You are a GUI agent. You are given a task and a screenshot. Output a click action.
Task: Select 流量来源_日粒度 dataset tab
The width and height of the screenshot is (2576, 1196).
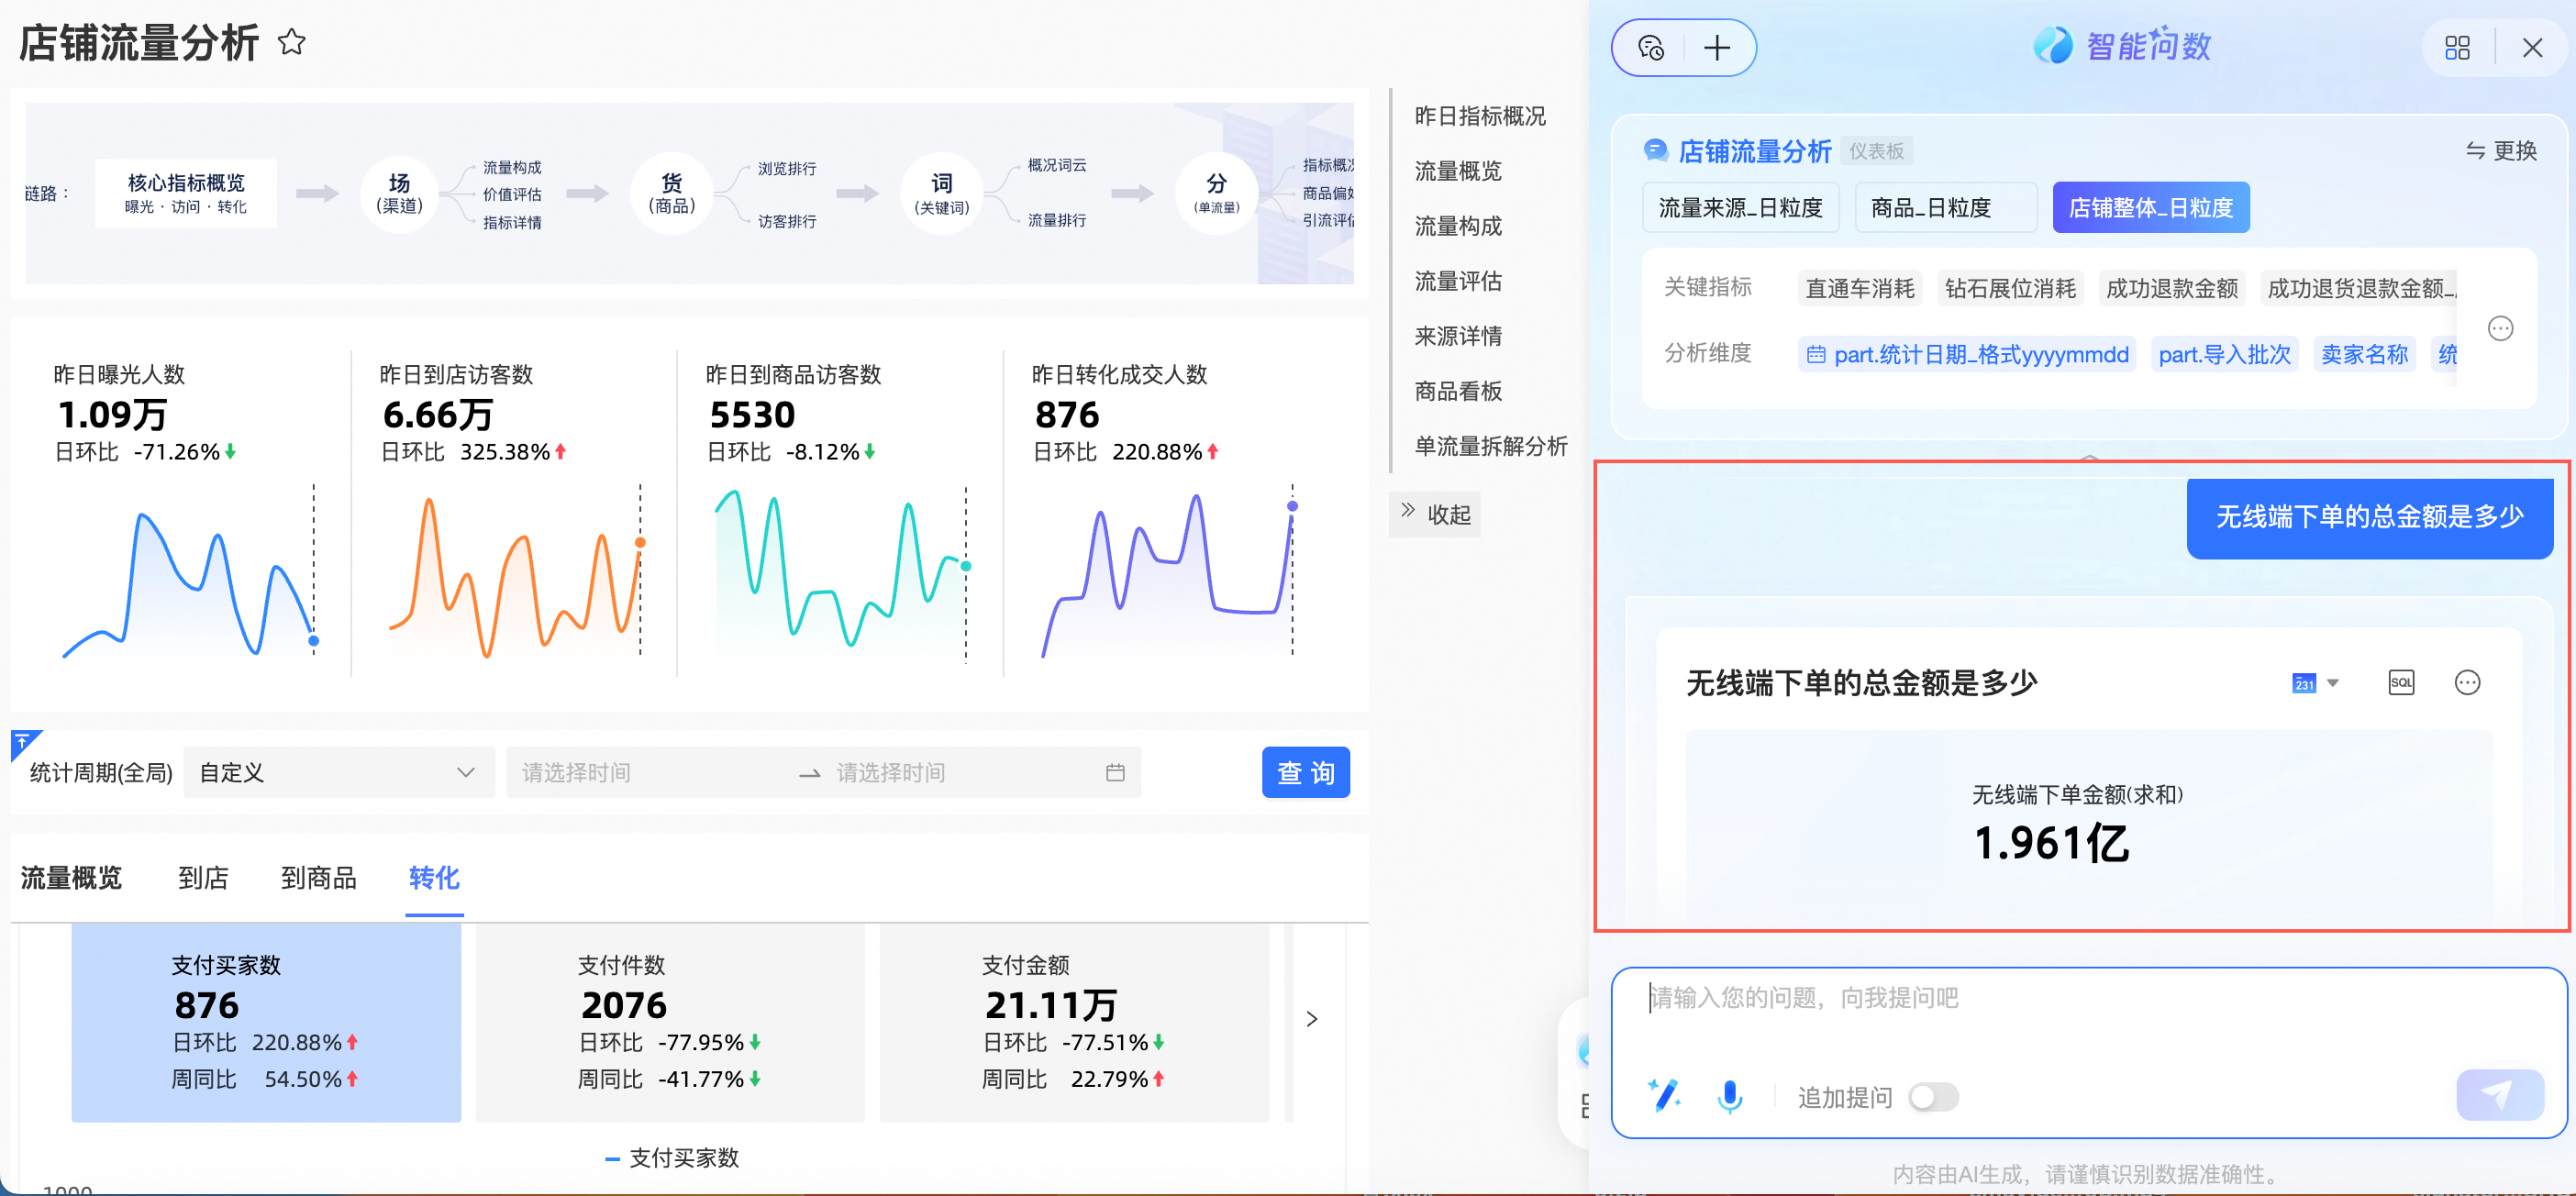tap(1740, 208)
